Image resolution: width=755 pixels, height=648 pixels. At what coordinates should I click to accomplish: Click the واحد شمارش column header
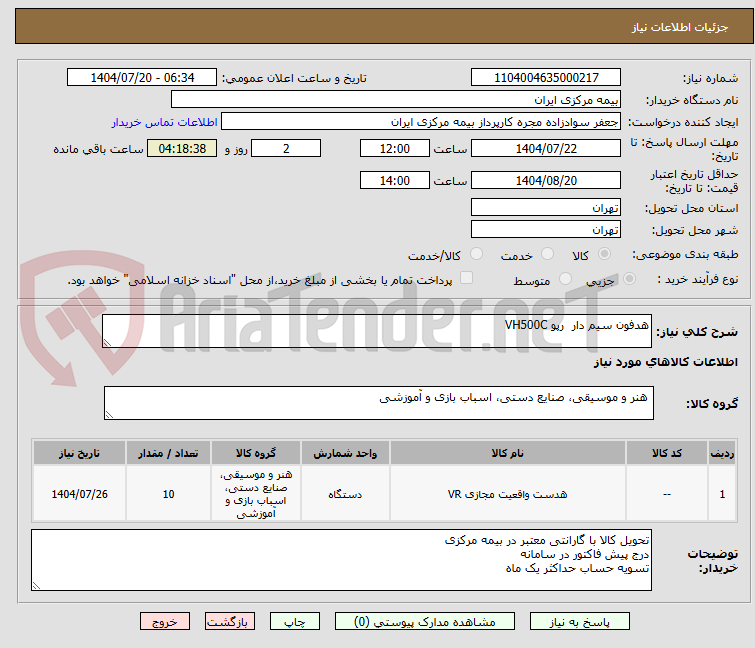click(345, 453)
